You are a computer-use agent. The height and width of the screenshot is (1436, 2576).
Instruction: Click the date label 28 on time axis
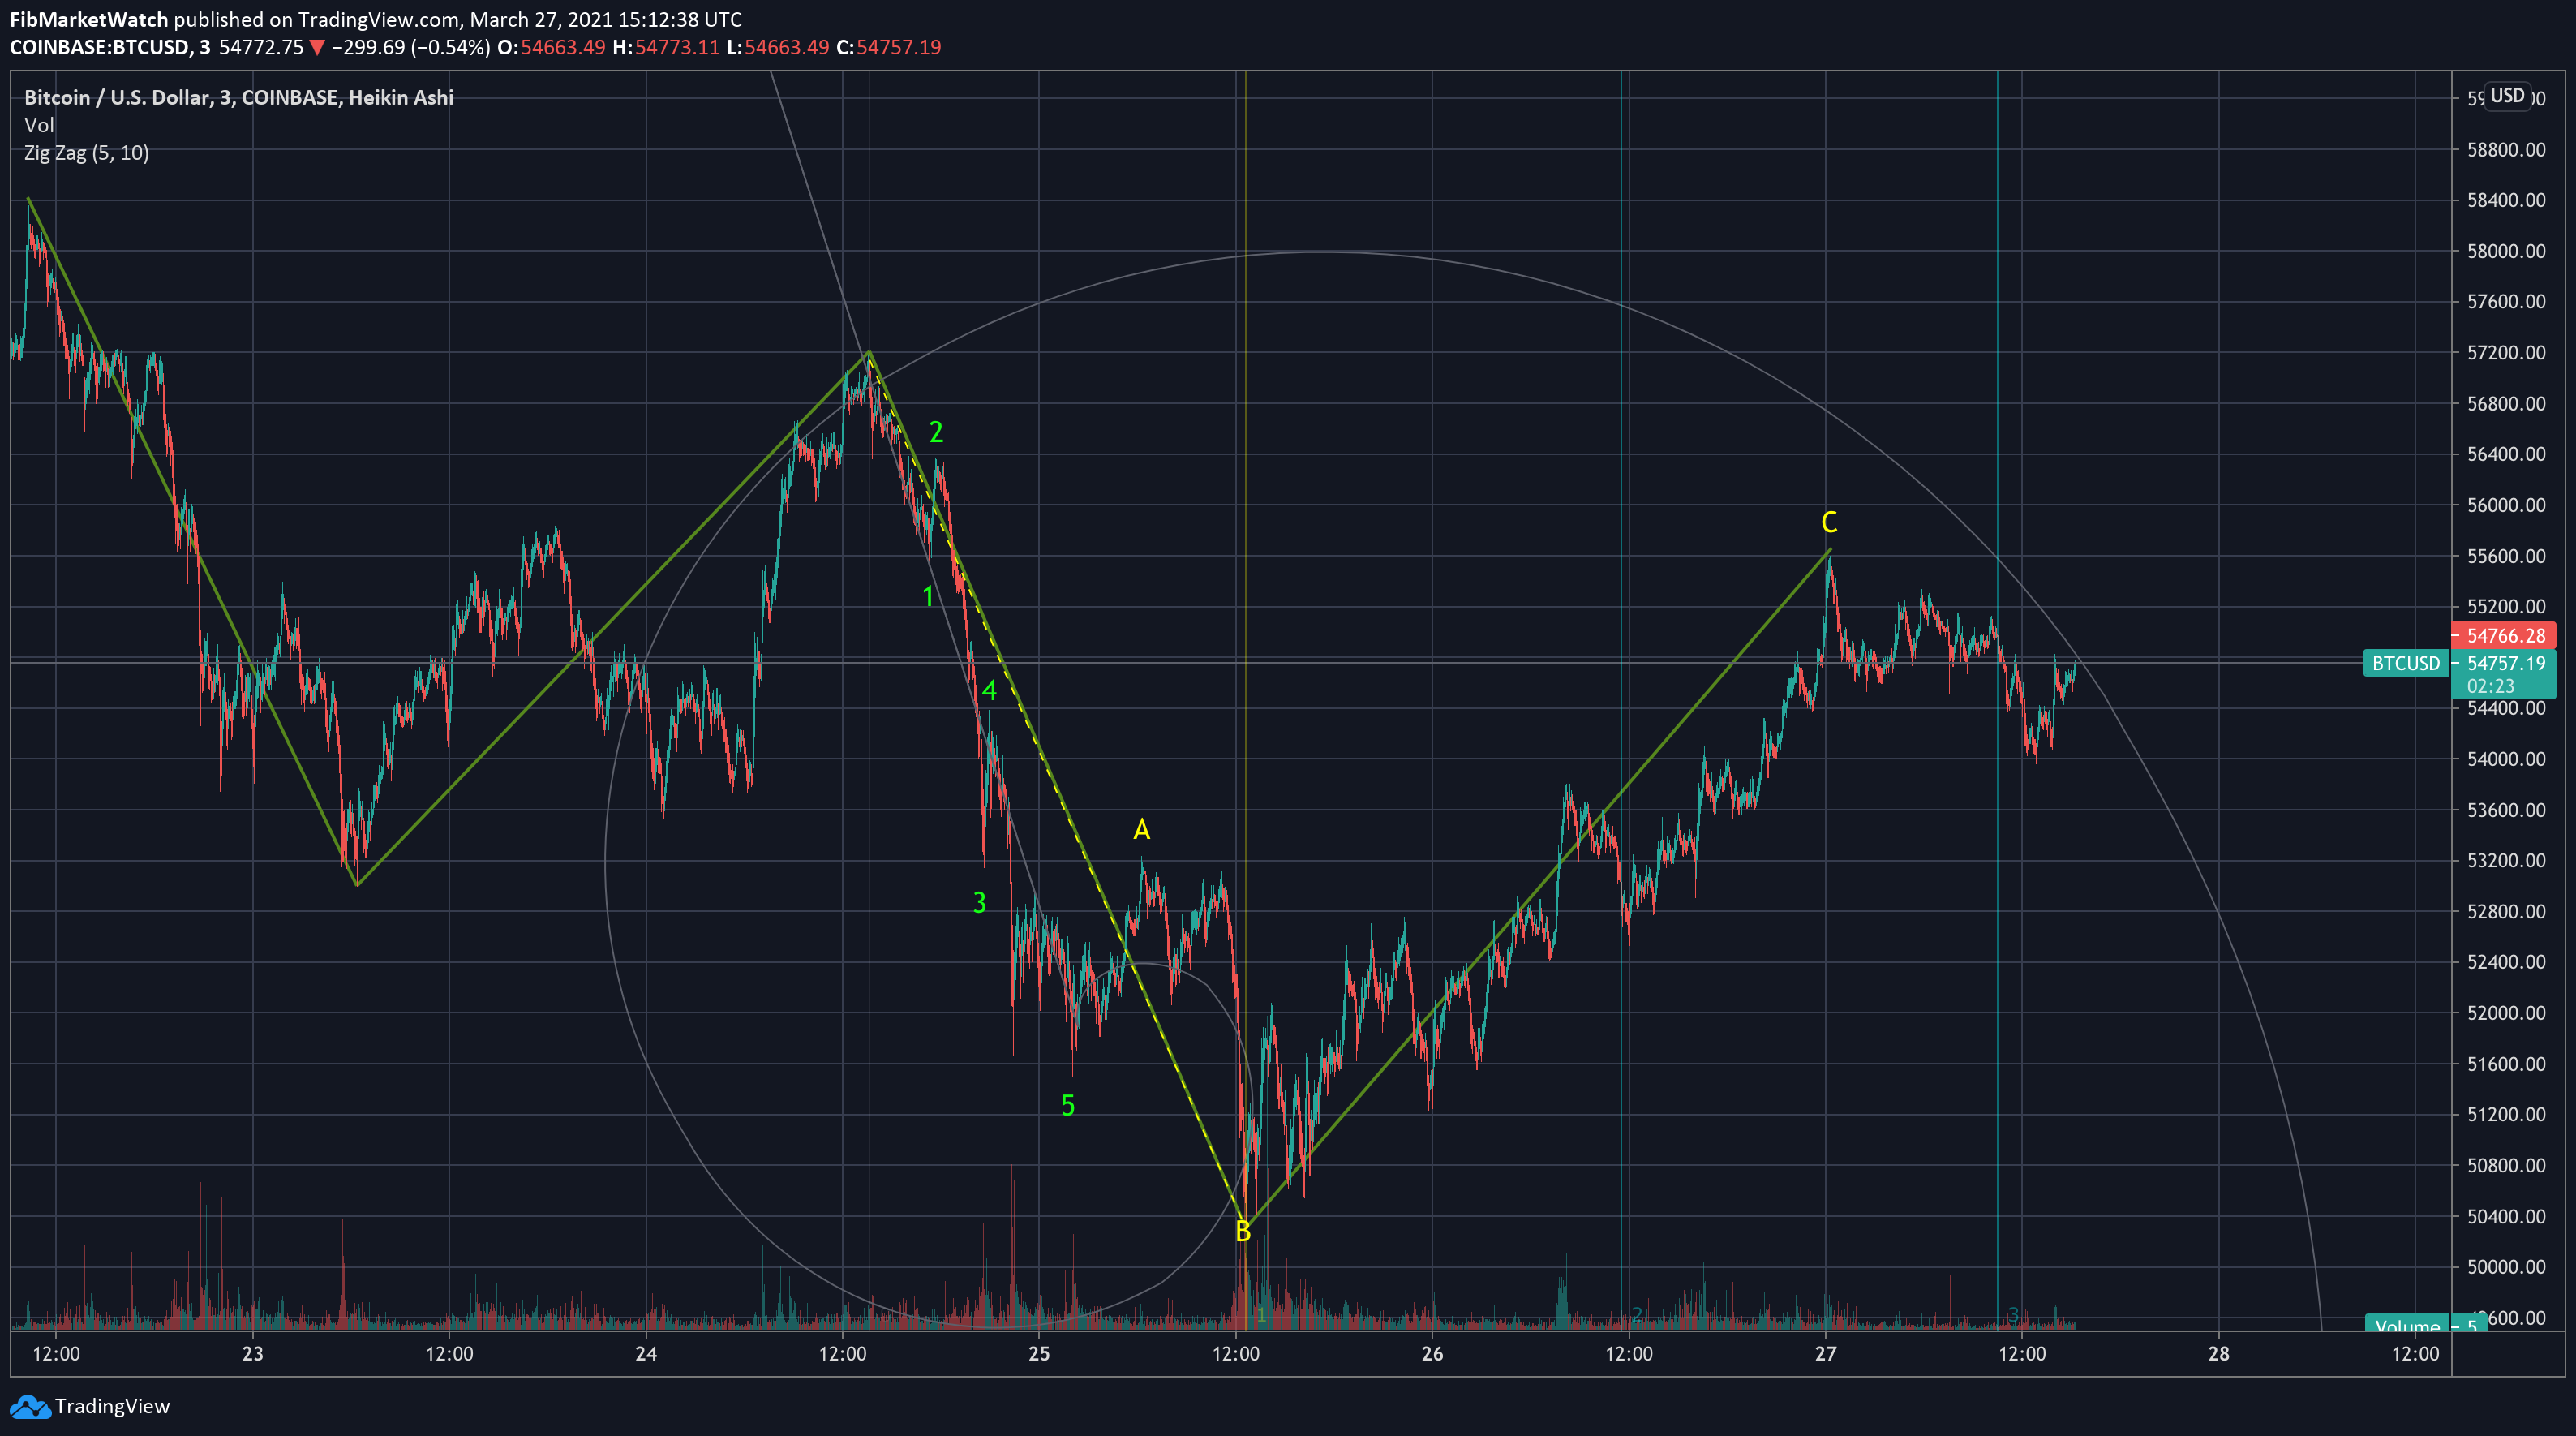point(2219,1354)
